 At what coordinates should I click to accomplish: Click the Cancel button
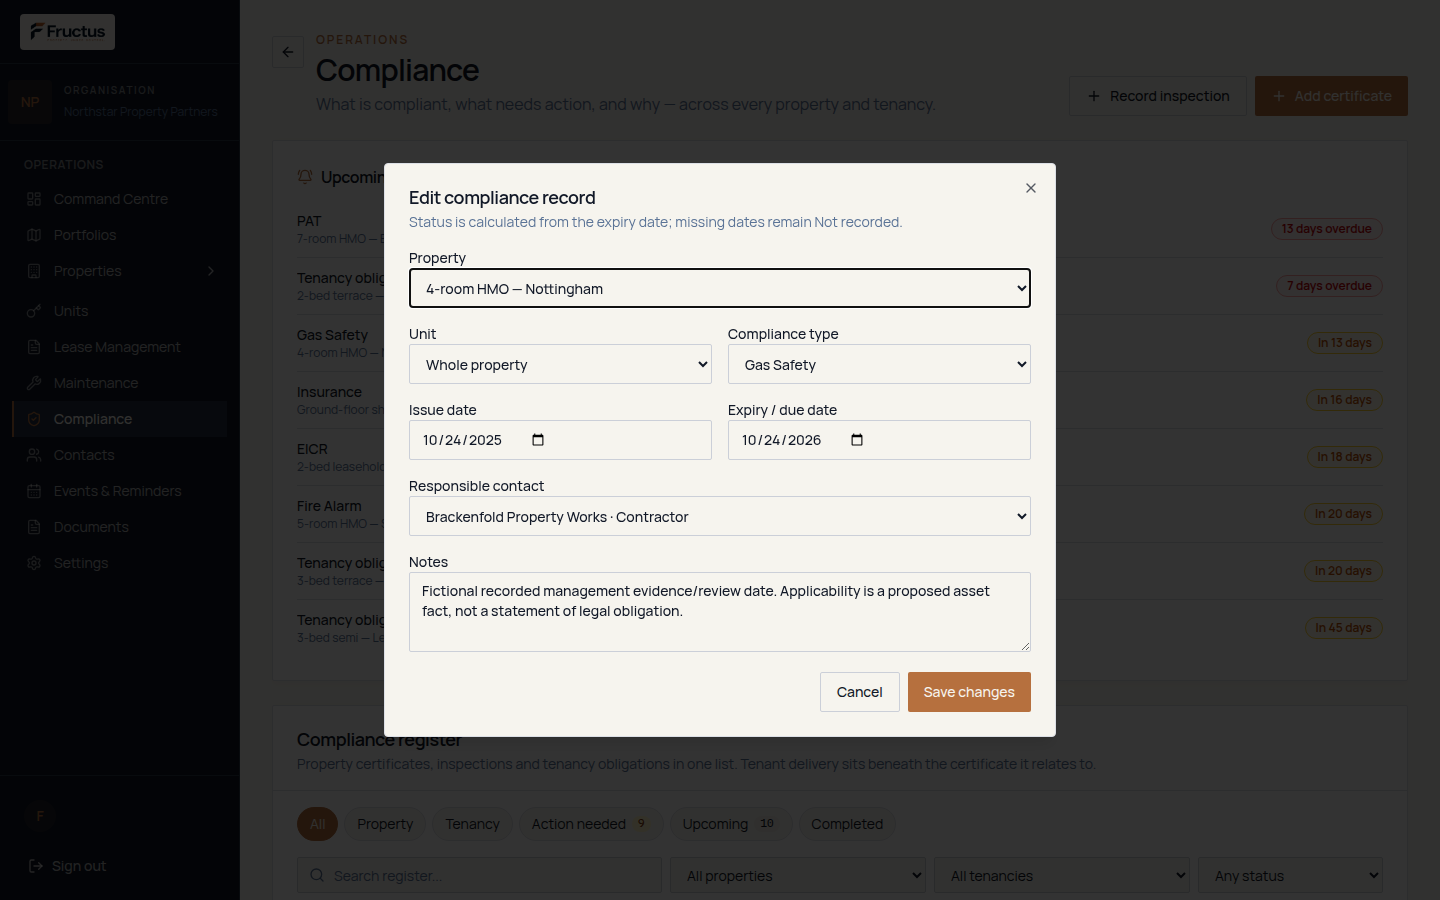(x=860, y=692)
